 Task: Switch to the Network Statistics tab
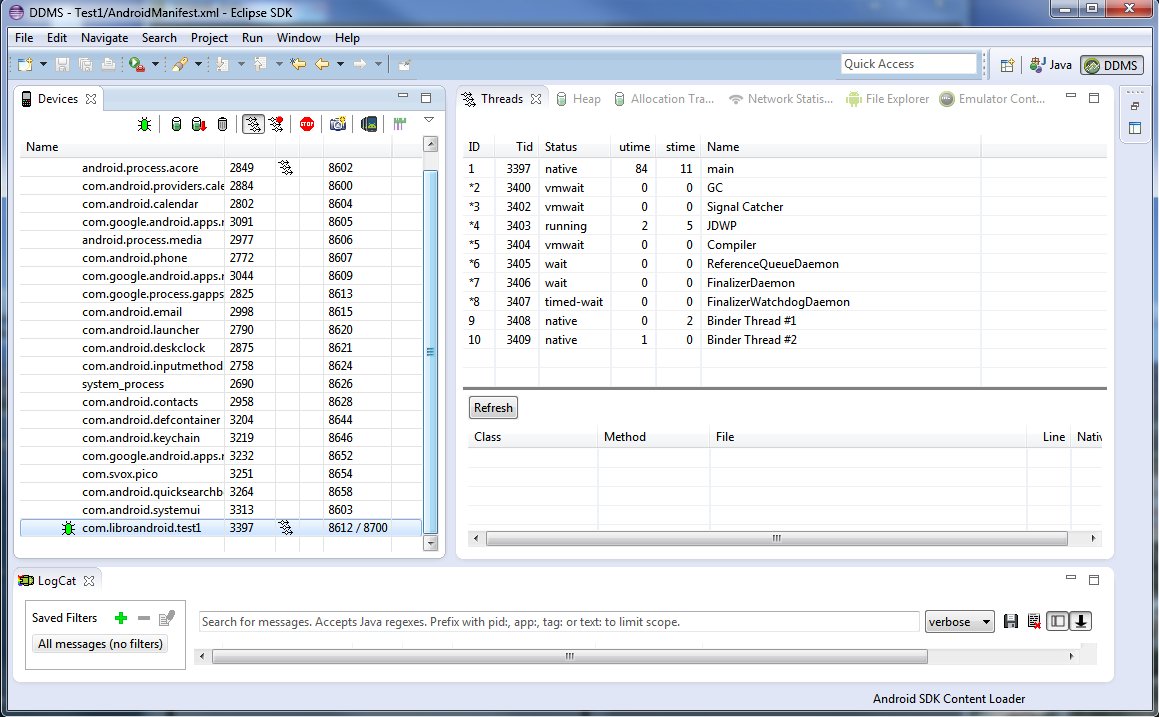tap(781, 99)
